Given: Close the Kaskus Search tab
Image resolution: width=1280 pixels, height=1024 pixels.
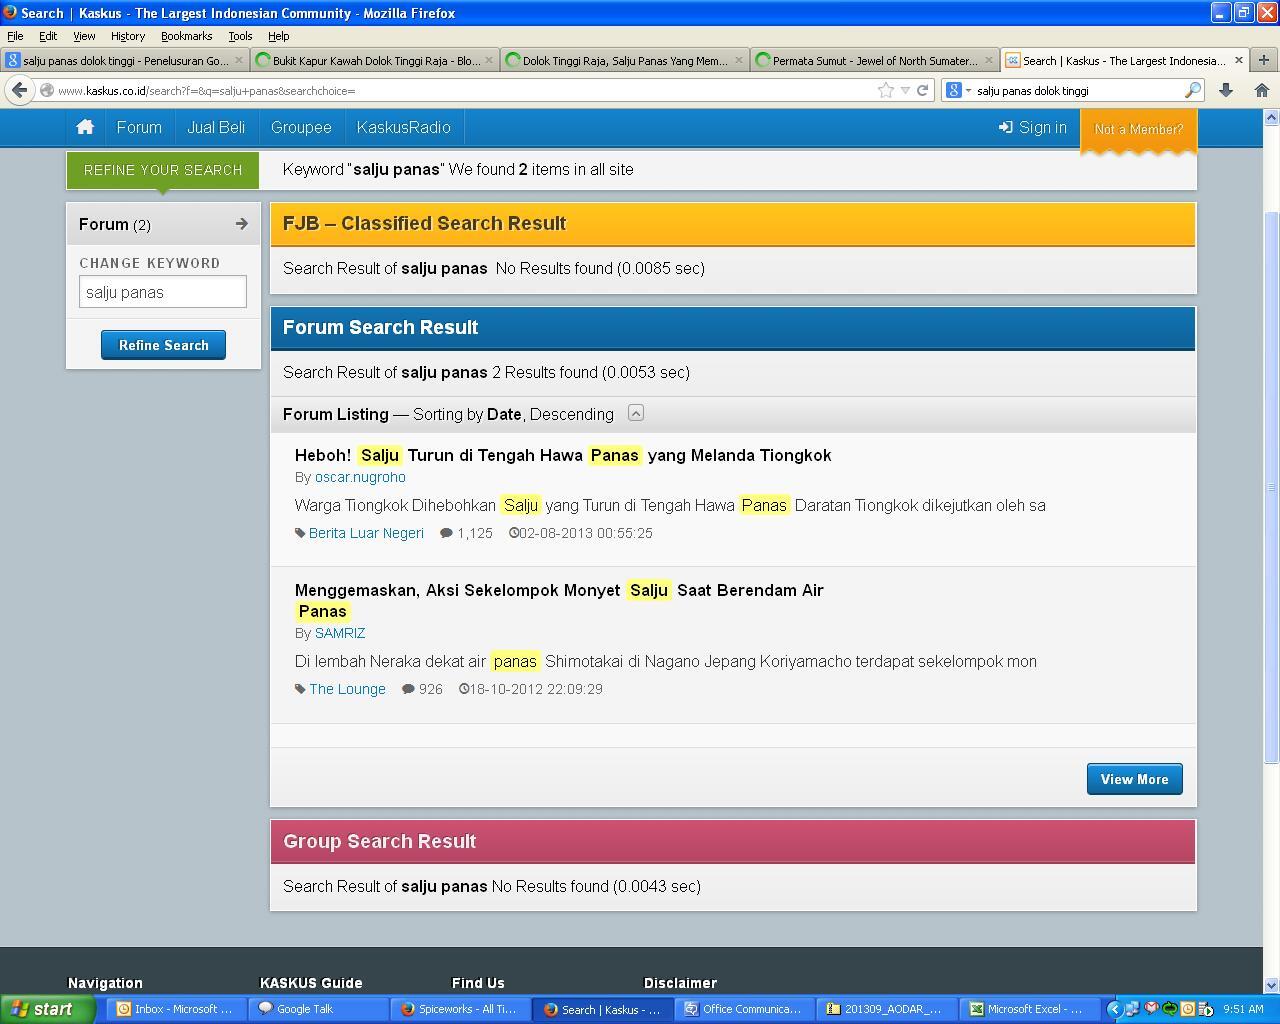Looking at the screenshot, I should (1239, 60).
